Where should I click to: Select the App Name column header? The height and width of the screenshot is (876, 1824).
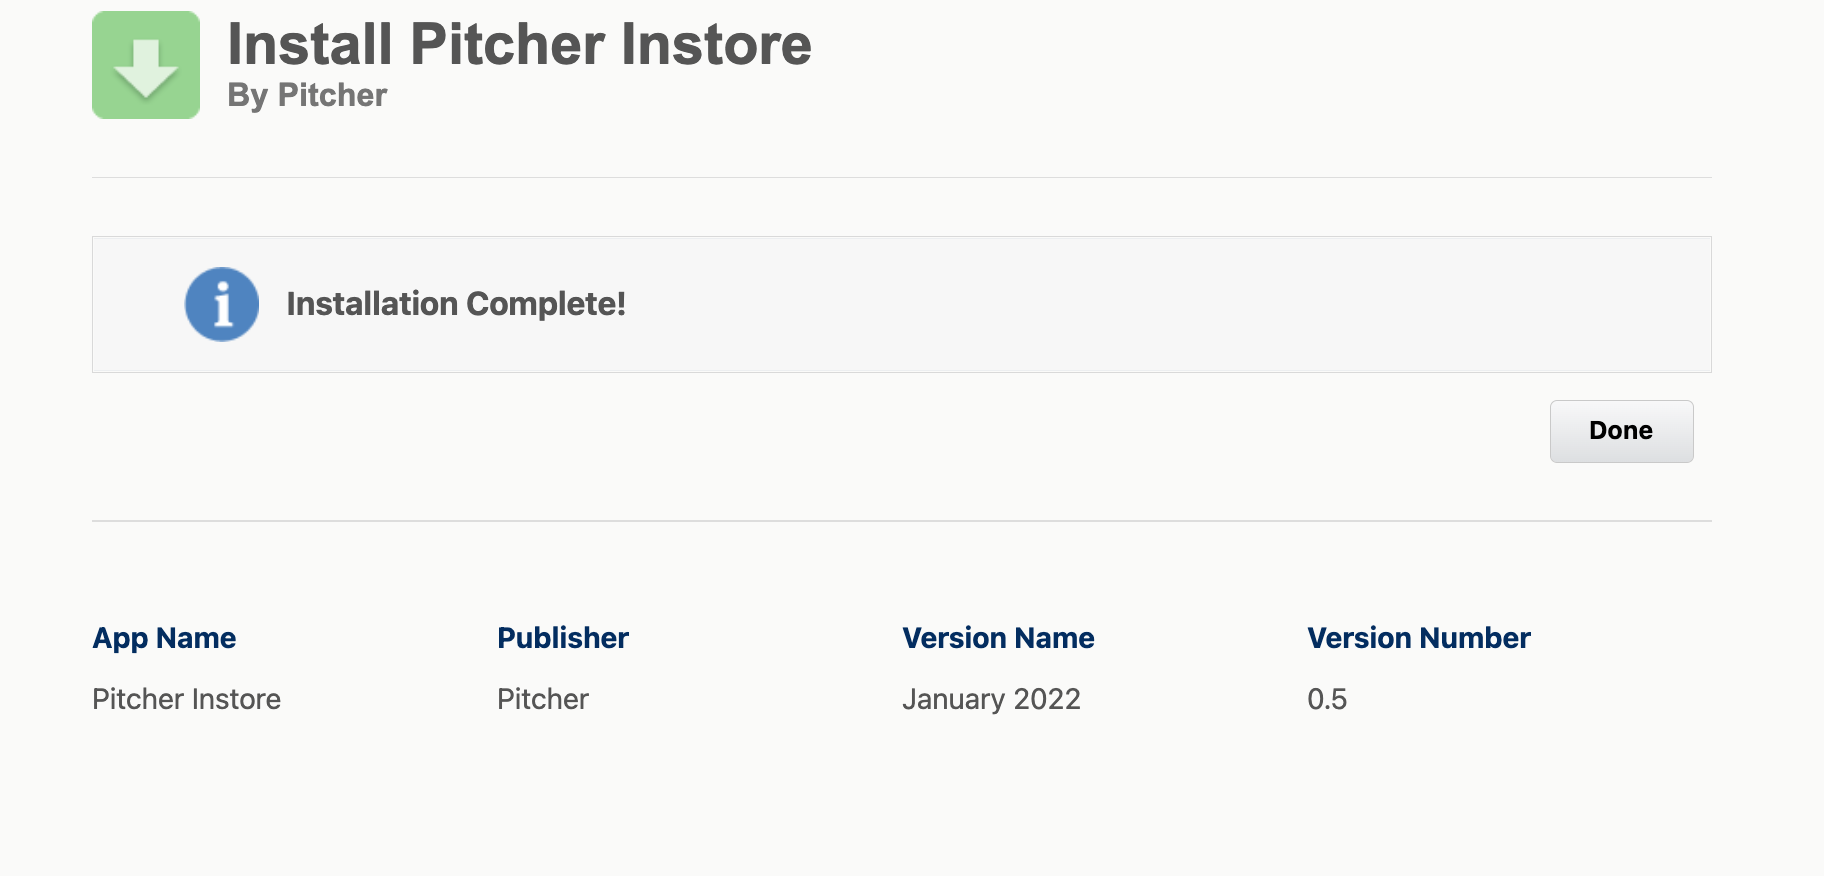click(x=164, y=638)
